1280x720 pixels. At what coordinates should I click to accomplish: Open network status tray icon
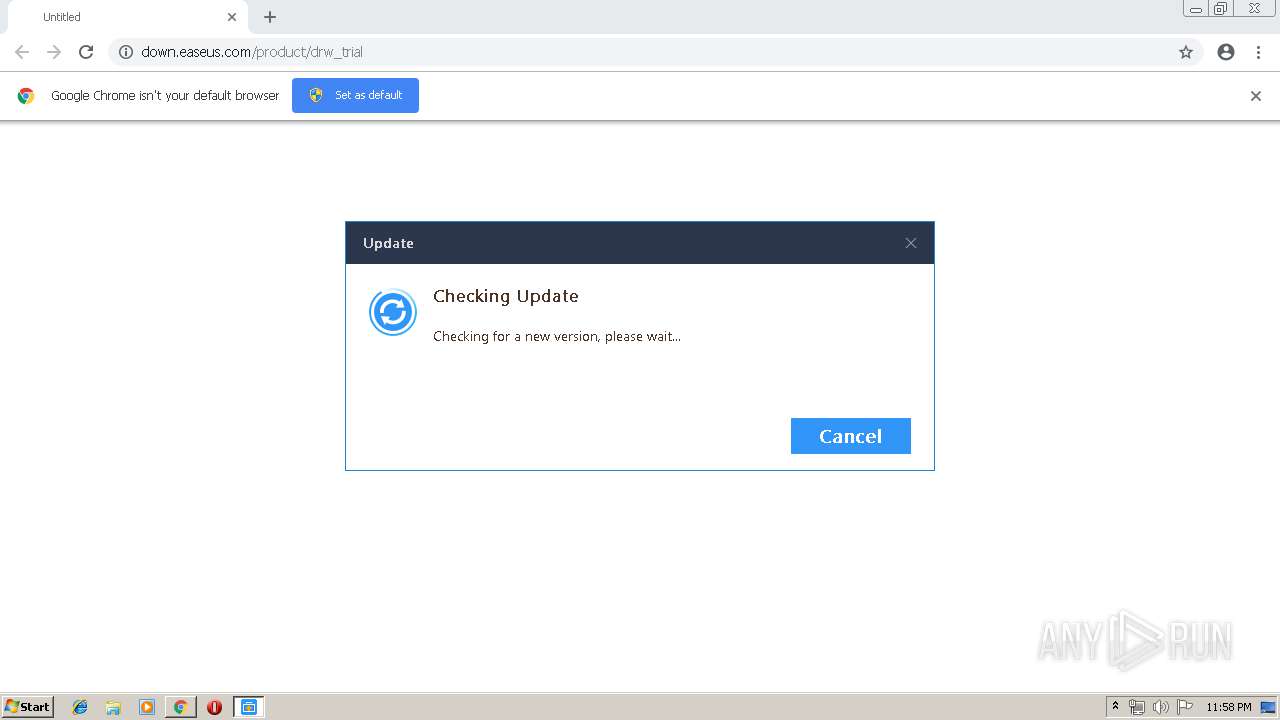(1137, 707)
